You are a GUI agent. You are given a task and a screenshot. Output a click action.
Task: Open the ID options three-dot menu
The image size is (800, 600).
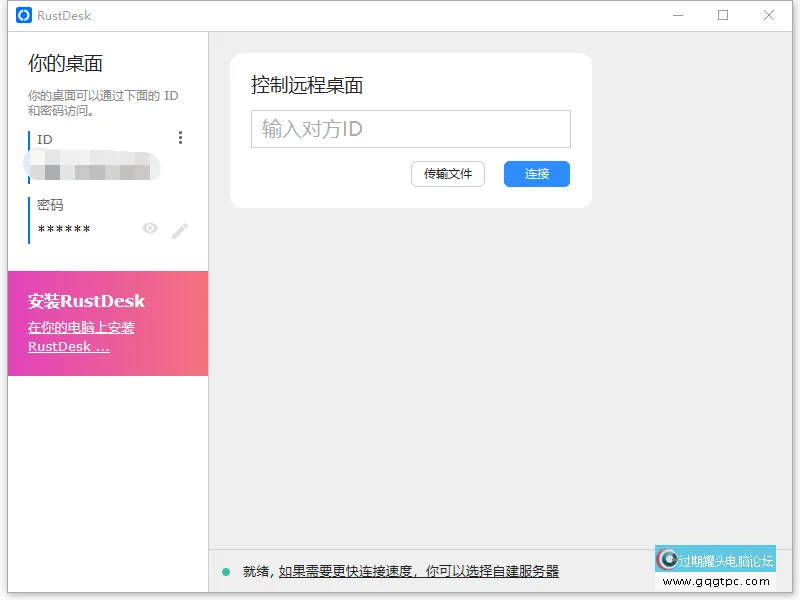tap(181, 137)
